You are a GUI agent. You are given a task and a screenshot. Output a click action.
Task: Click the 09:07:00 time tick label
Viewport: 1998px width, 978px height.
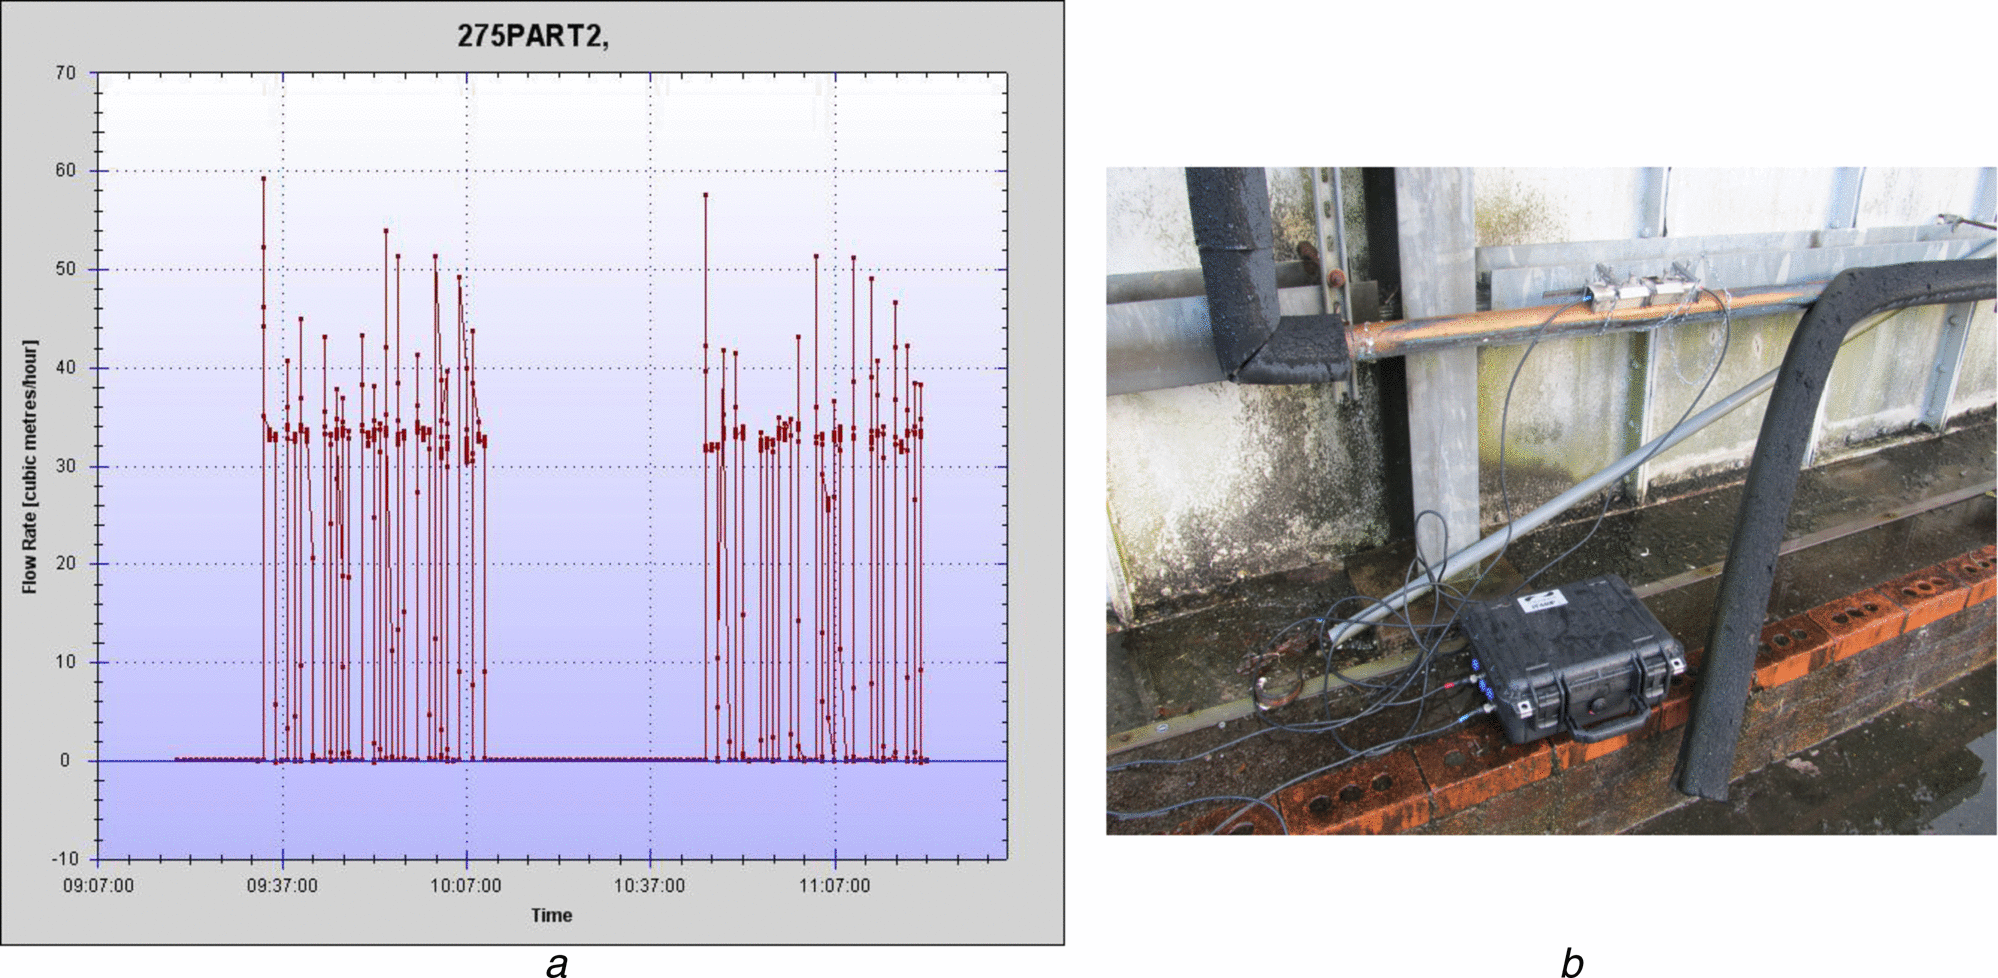tap(98, 886)
